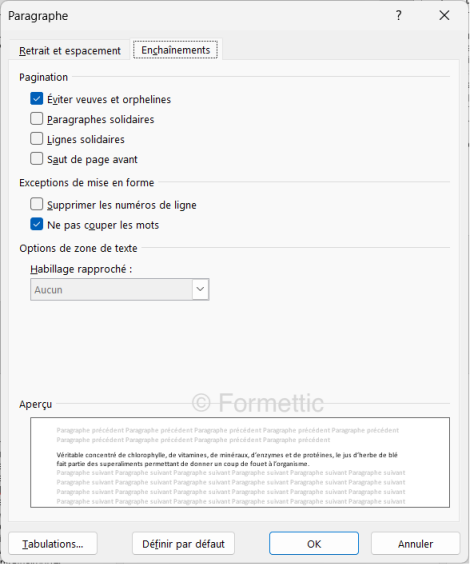This screenshot has width=470, height=566.
Task: Open help with the question mark icon
Action: pos(399,16)
